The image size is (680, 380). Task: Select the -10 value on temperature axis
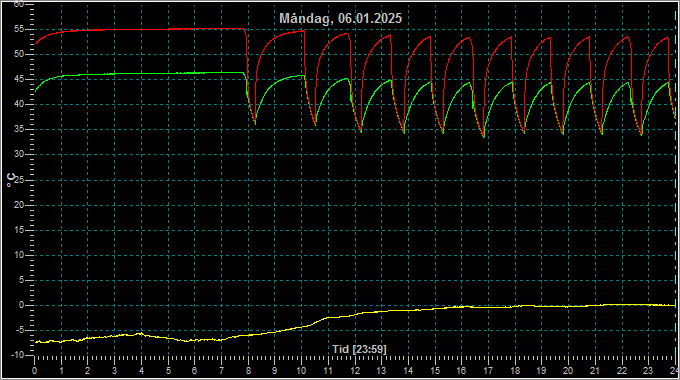pyautogui.click(x=17, y=355)
